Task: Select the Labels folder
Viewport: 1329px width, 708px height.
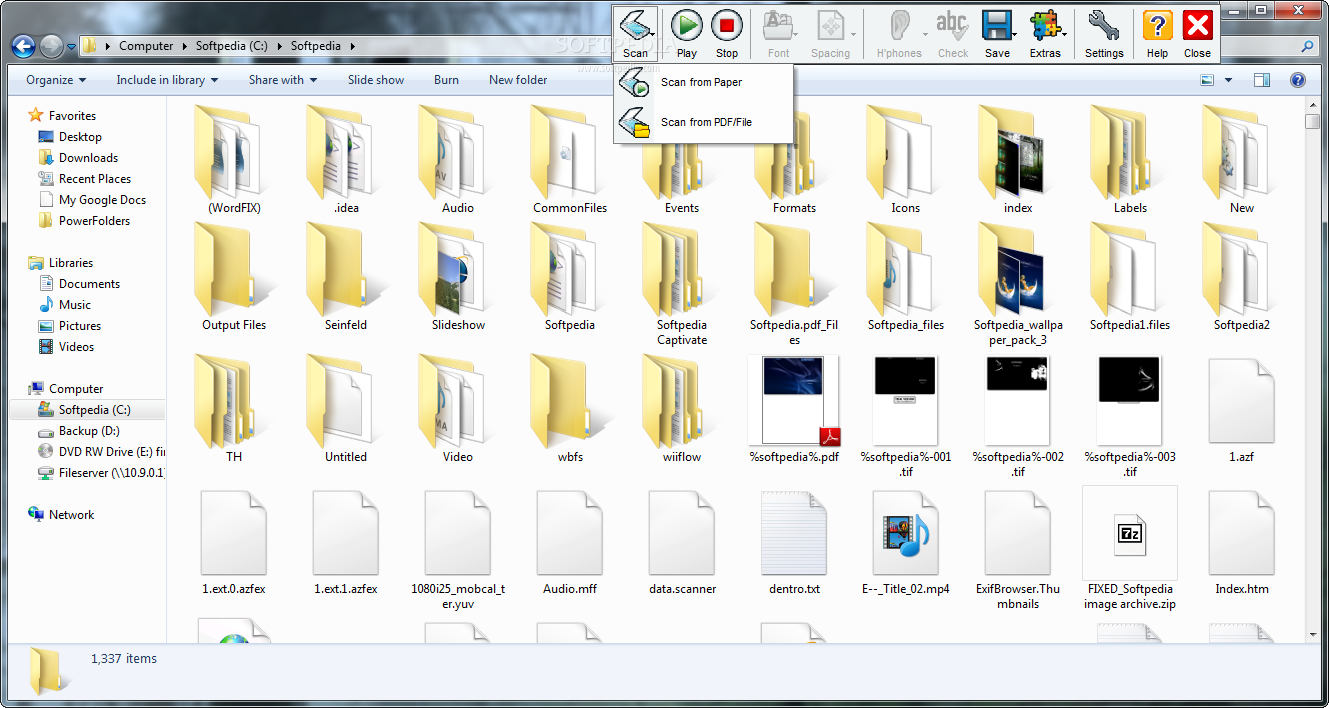Action: [x=1130, y=160]
